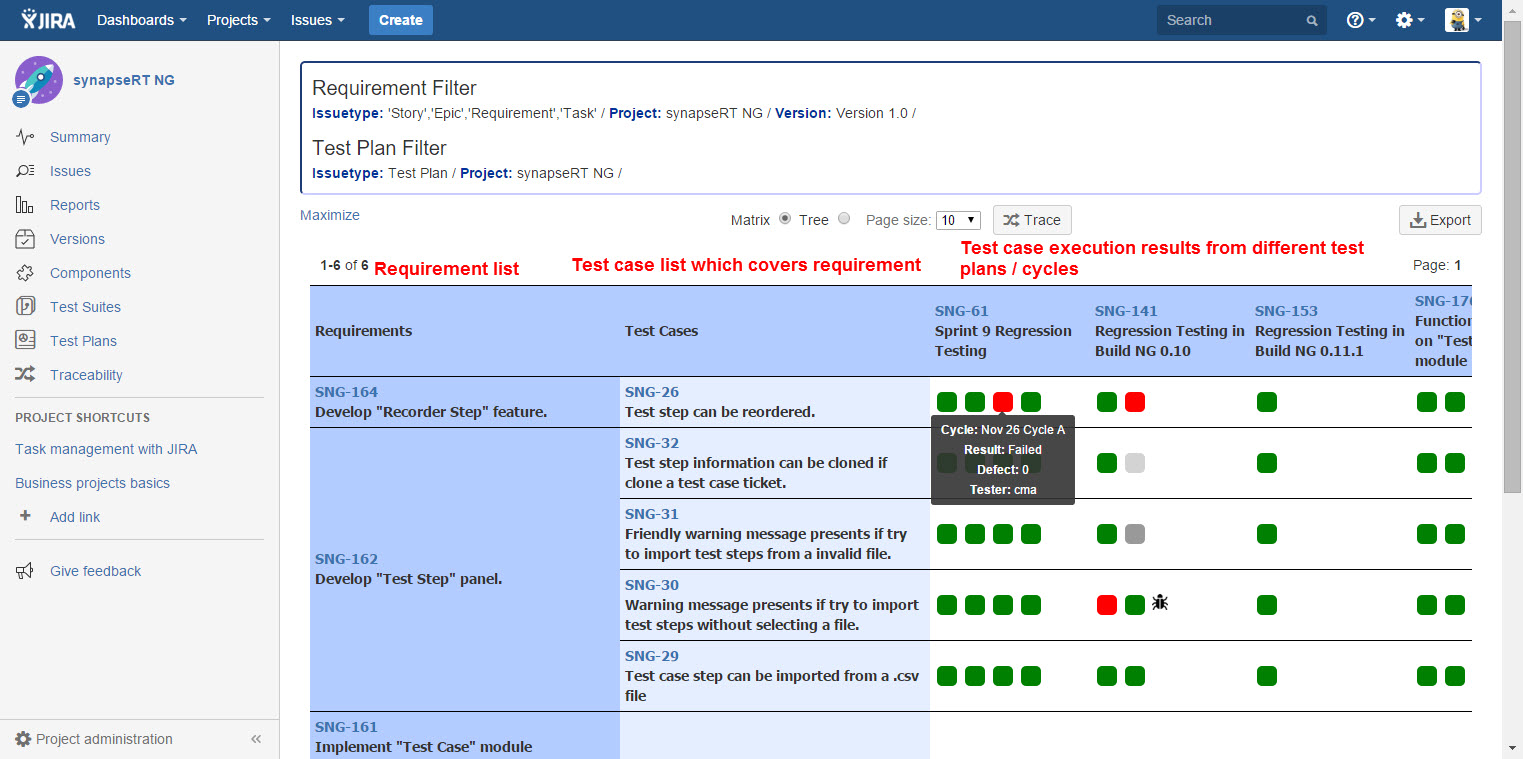Viewport: 1523px width, 759px height.
Task: Open the Issues menu in the top bar
Action: [318, 20]
